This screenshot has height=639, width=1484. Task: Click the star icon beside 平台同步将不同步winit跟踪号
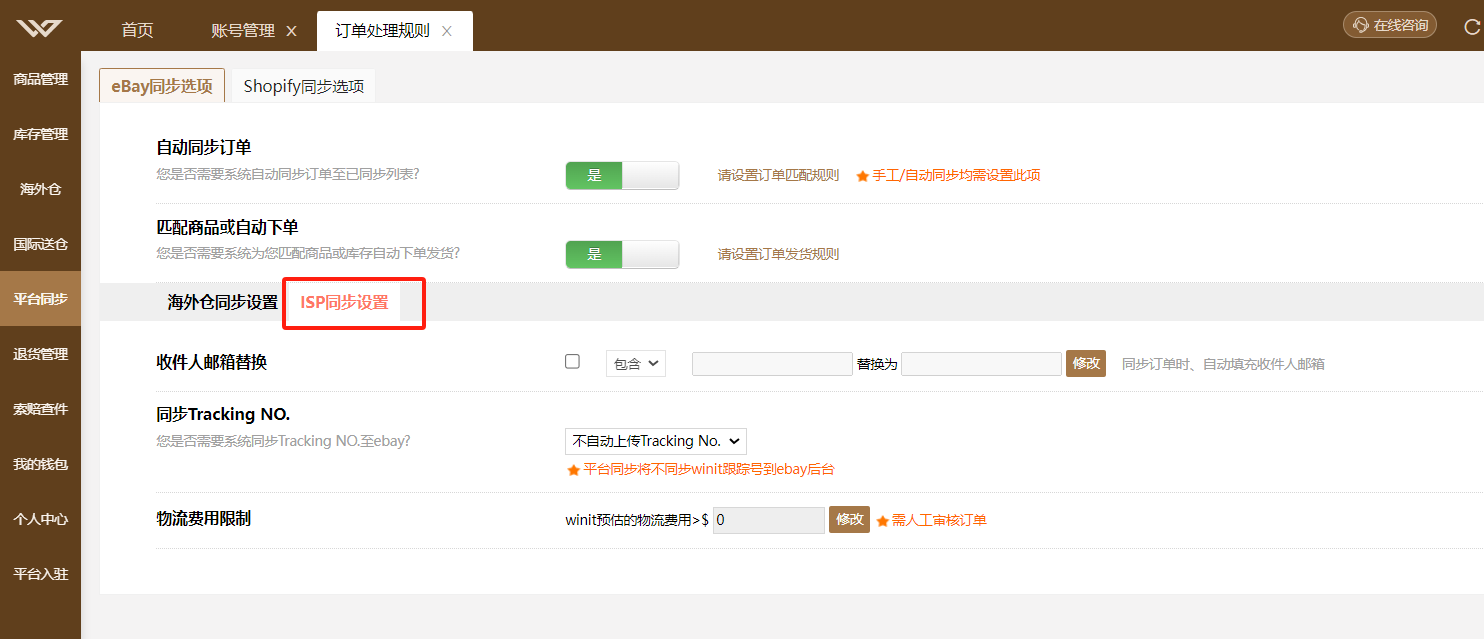point(573,469)
